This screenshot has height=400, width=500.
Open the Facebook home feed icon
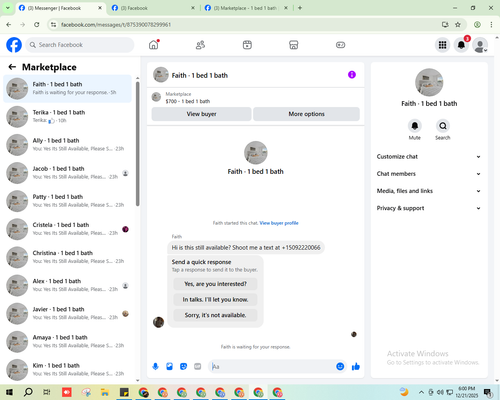point(154,45)
